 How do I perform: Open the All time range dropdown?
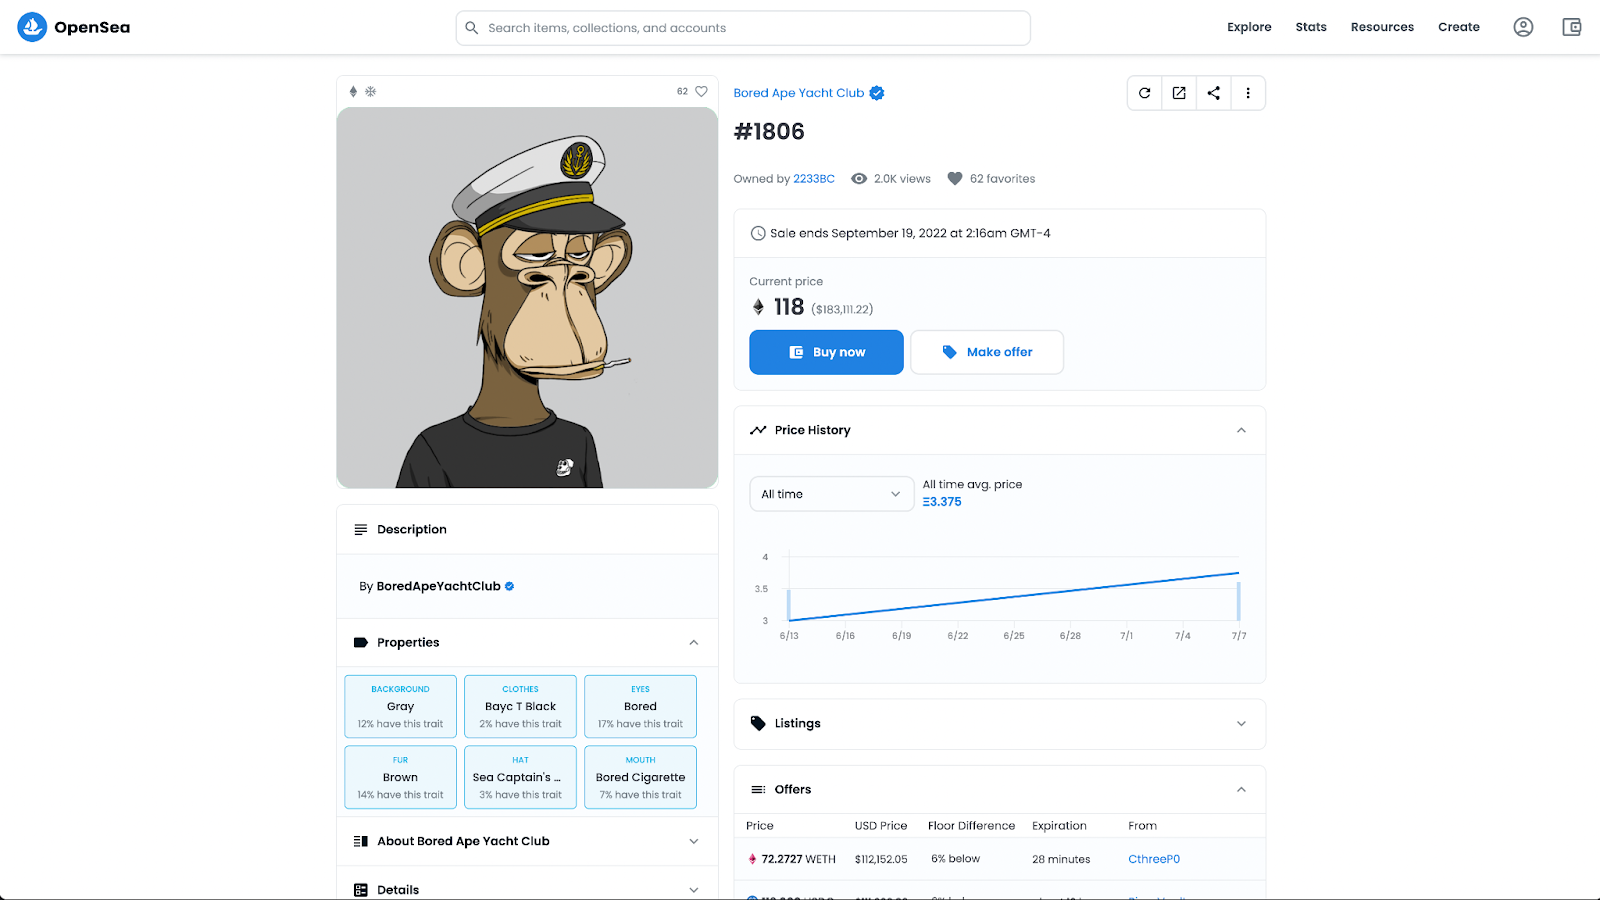click(831, 494)
